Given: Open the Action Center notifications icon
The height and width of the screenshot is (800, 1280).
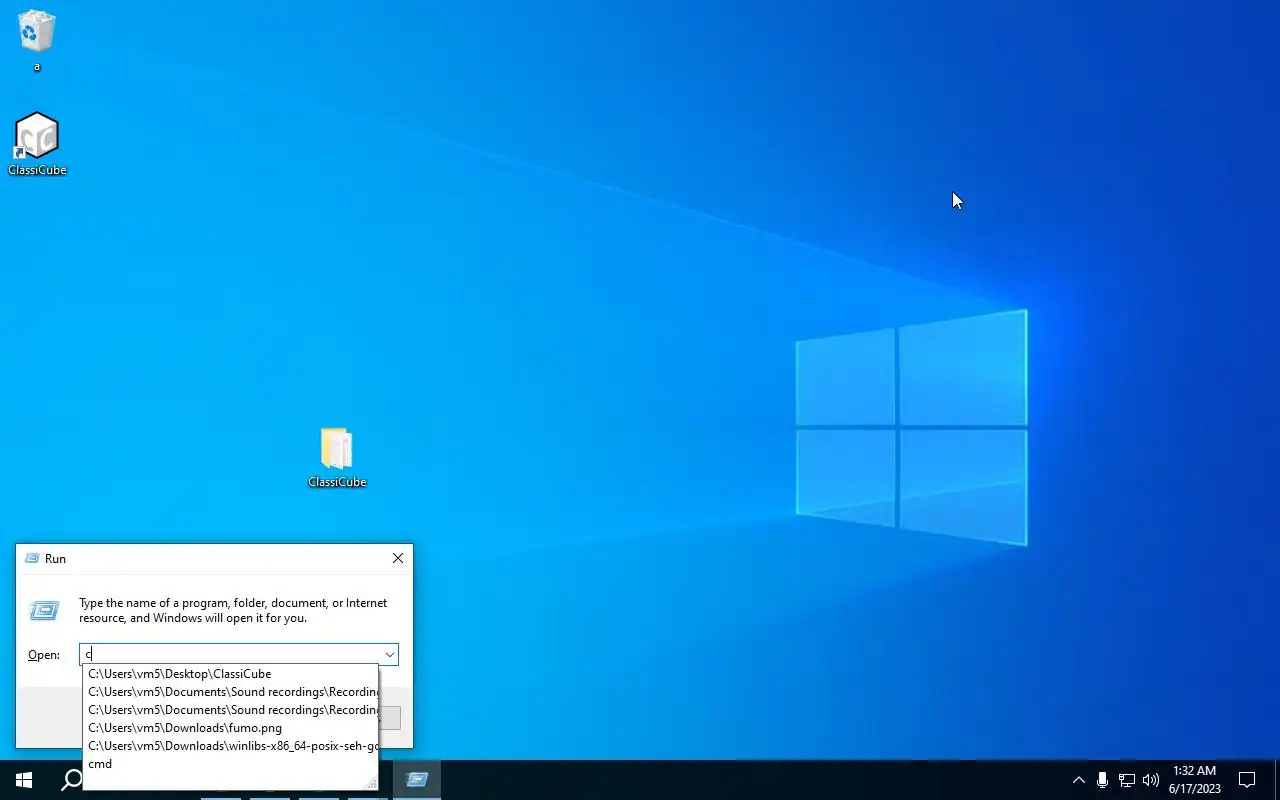Looking at the screenshot, I should tap(1247, 780).
